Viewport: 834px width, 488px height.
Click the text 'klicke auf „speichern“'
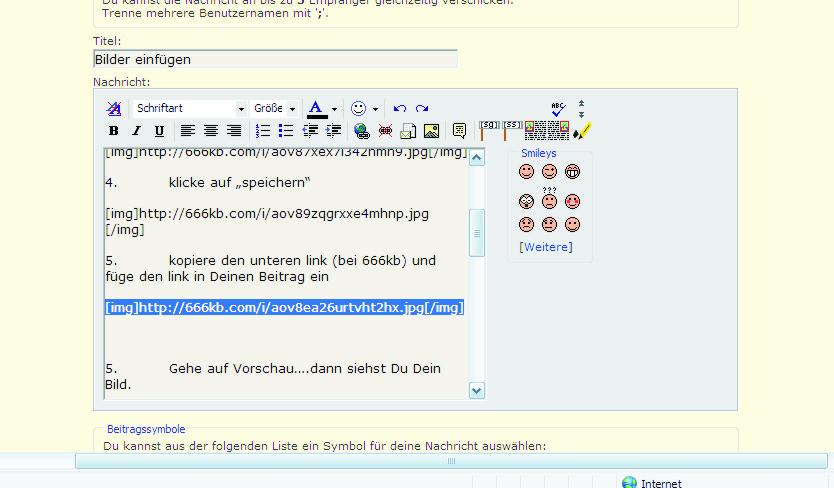240,183
